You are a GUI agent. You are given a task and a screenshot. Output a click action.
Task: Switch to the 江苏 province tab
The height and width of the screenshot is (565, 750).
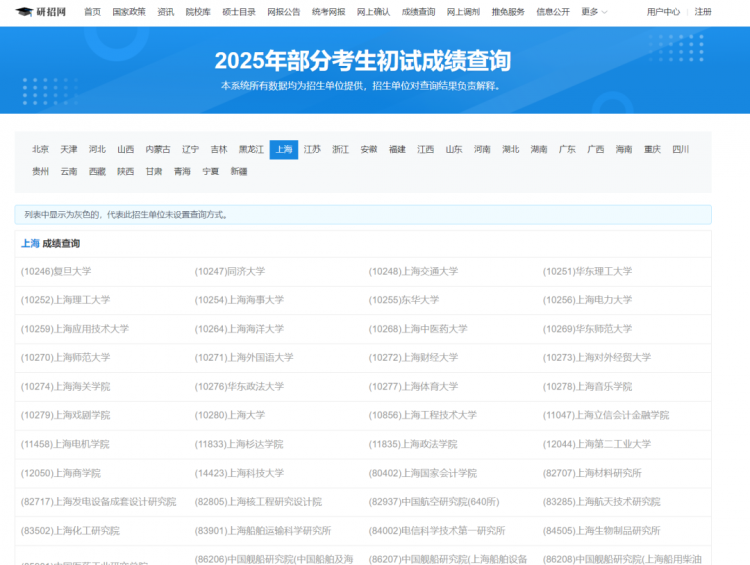click(312, 149)
